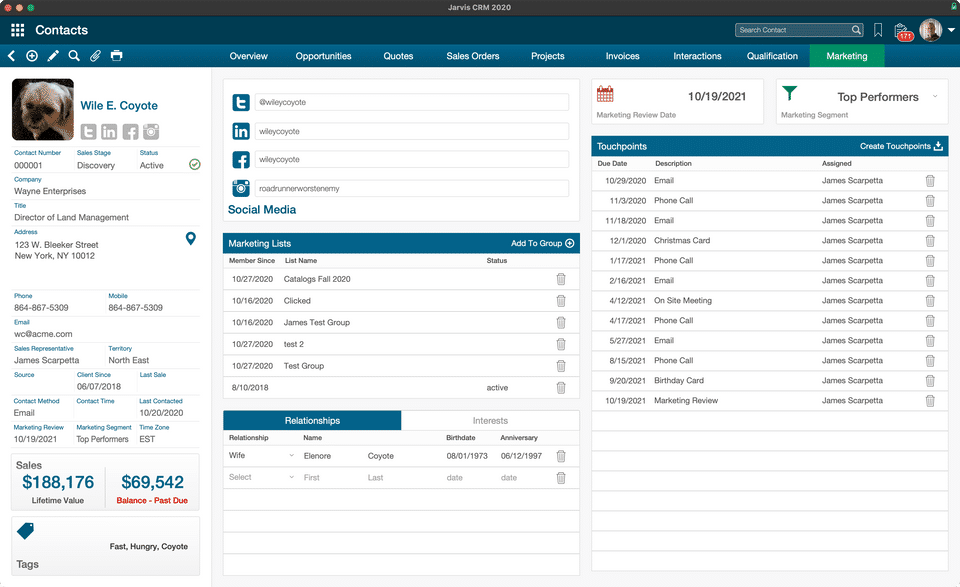
Task: Click the blue Tags label icon
Action: pyautogui.click(x=26, y=531)
